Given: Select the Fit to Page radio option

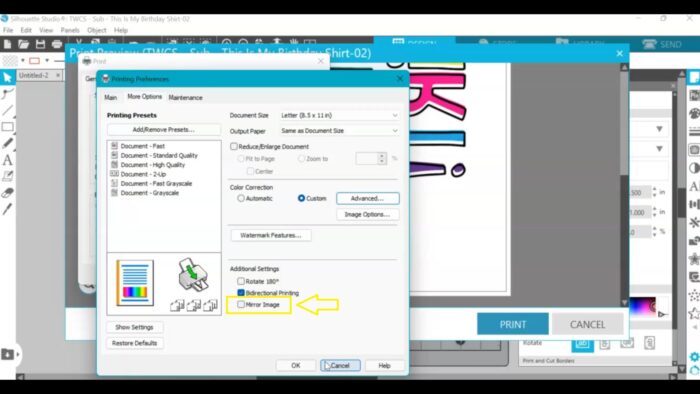Looking at the screenshot, I should (241, 158).
